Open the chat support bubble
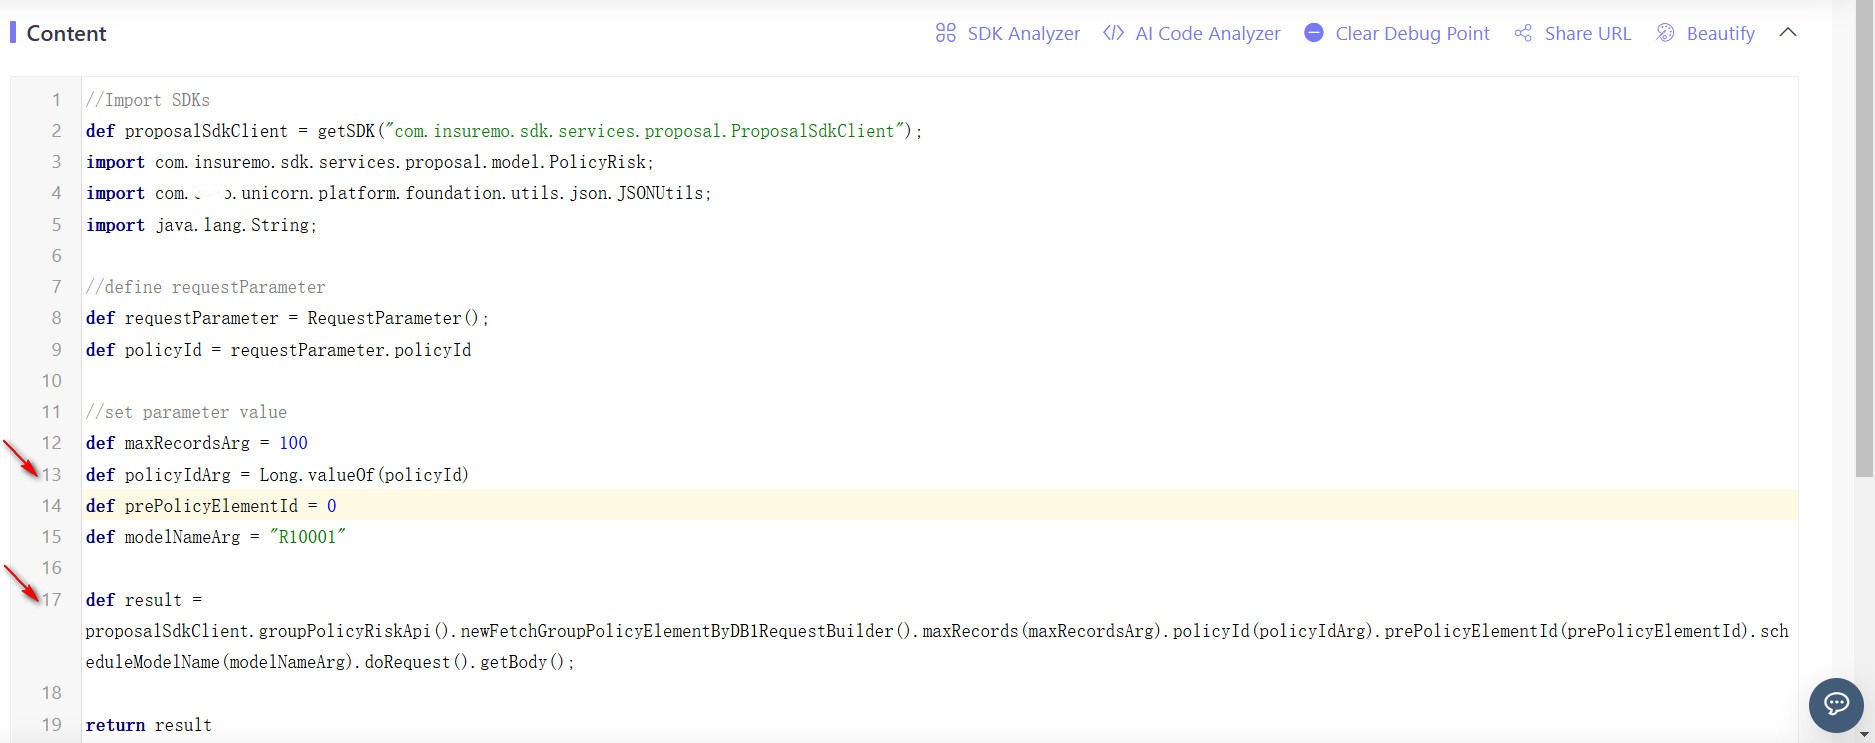The width and height of the screenshot is (1875, 743). coord(1836,705)
